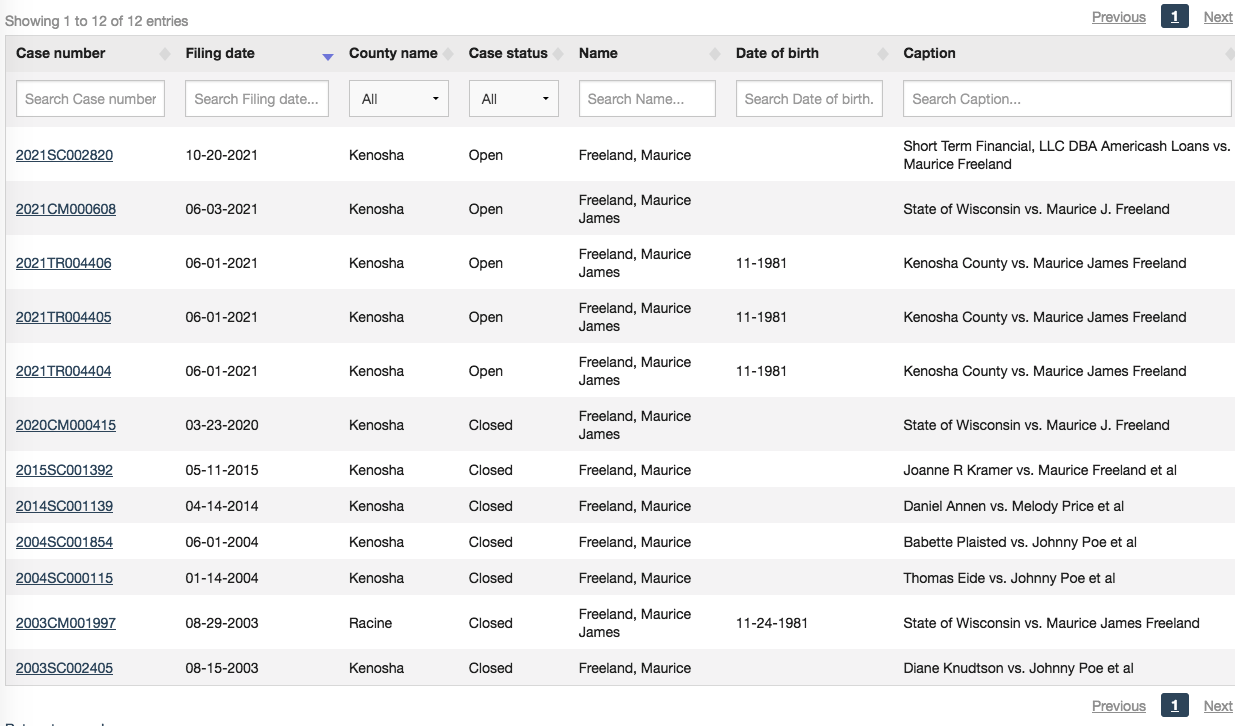The height and width of the screenshot is (726, 1235).
Task: Select caption Babette Plaisted vs. Johnny Poe
Action: pos(1020,542)
